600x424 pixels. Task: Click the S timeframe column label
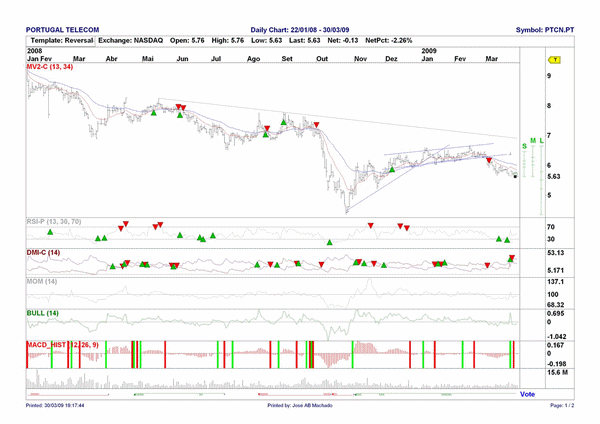[525, 146]
